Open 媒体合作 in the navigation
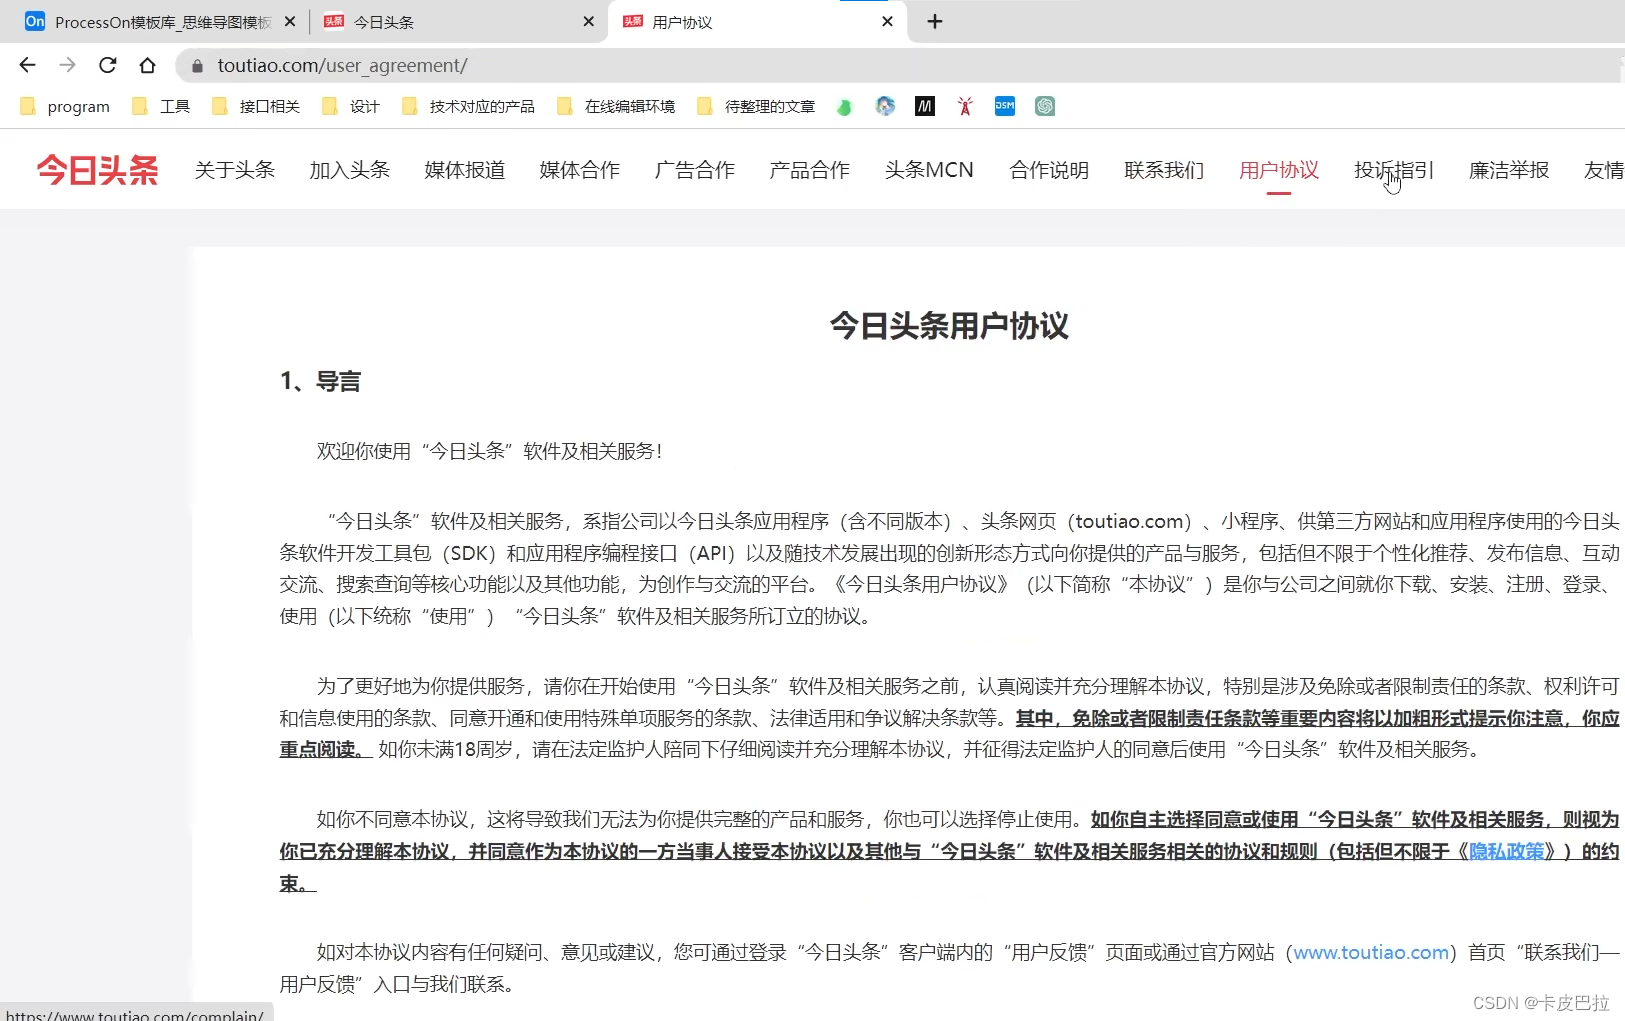Screen dimensions: 1625x1021 580,170
